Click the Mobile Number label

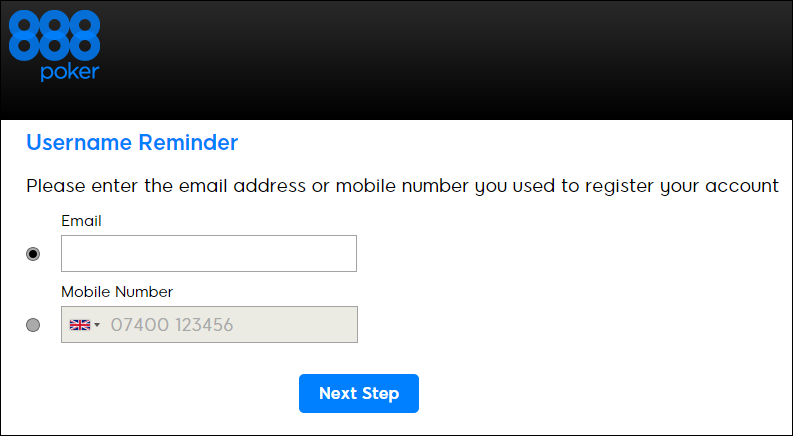[117, 292]
